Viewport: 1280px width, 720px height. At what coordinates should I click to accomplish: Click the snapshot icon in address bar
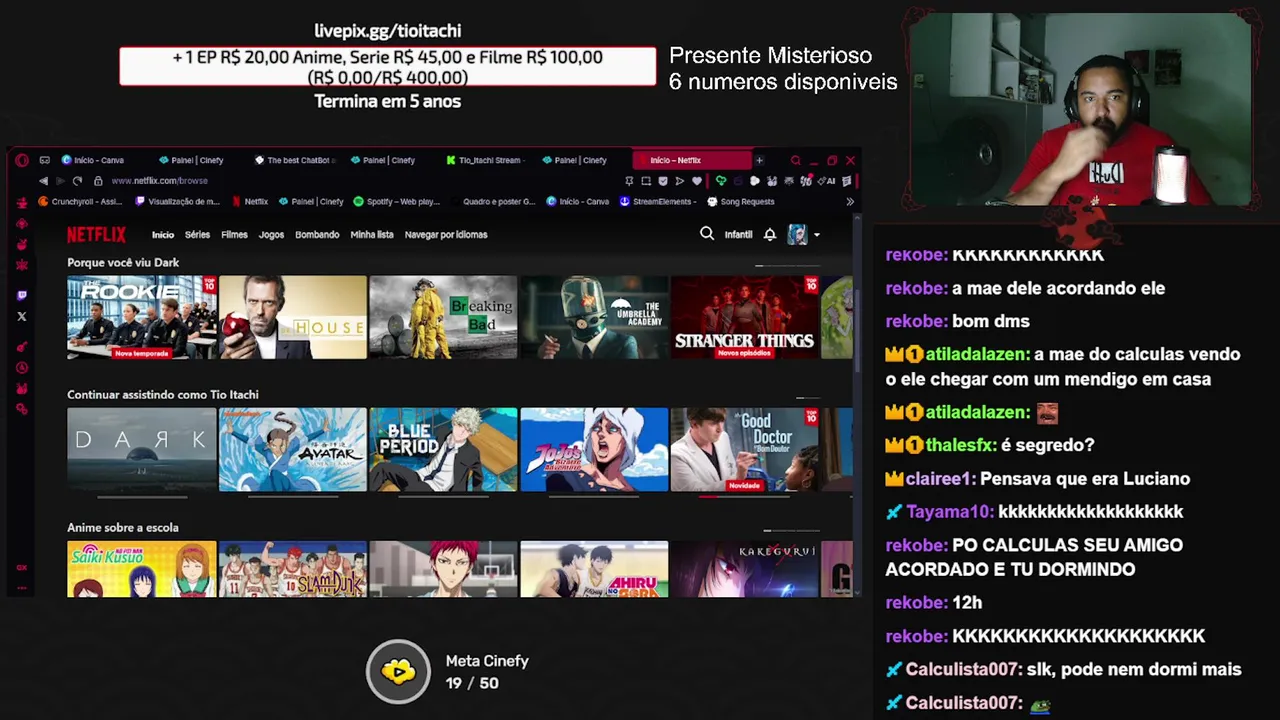[x=646, y=181]
